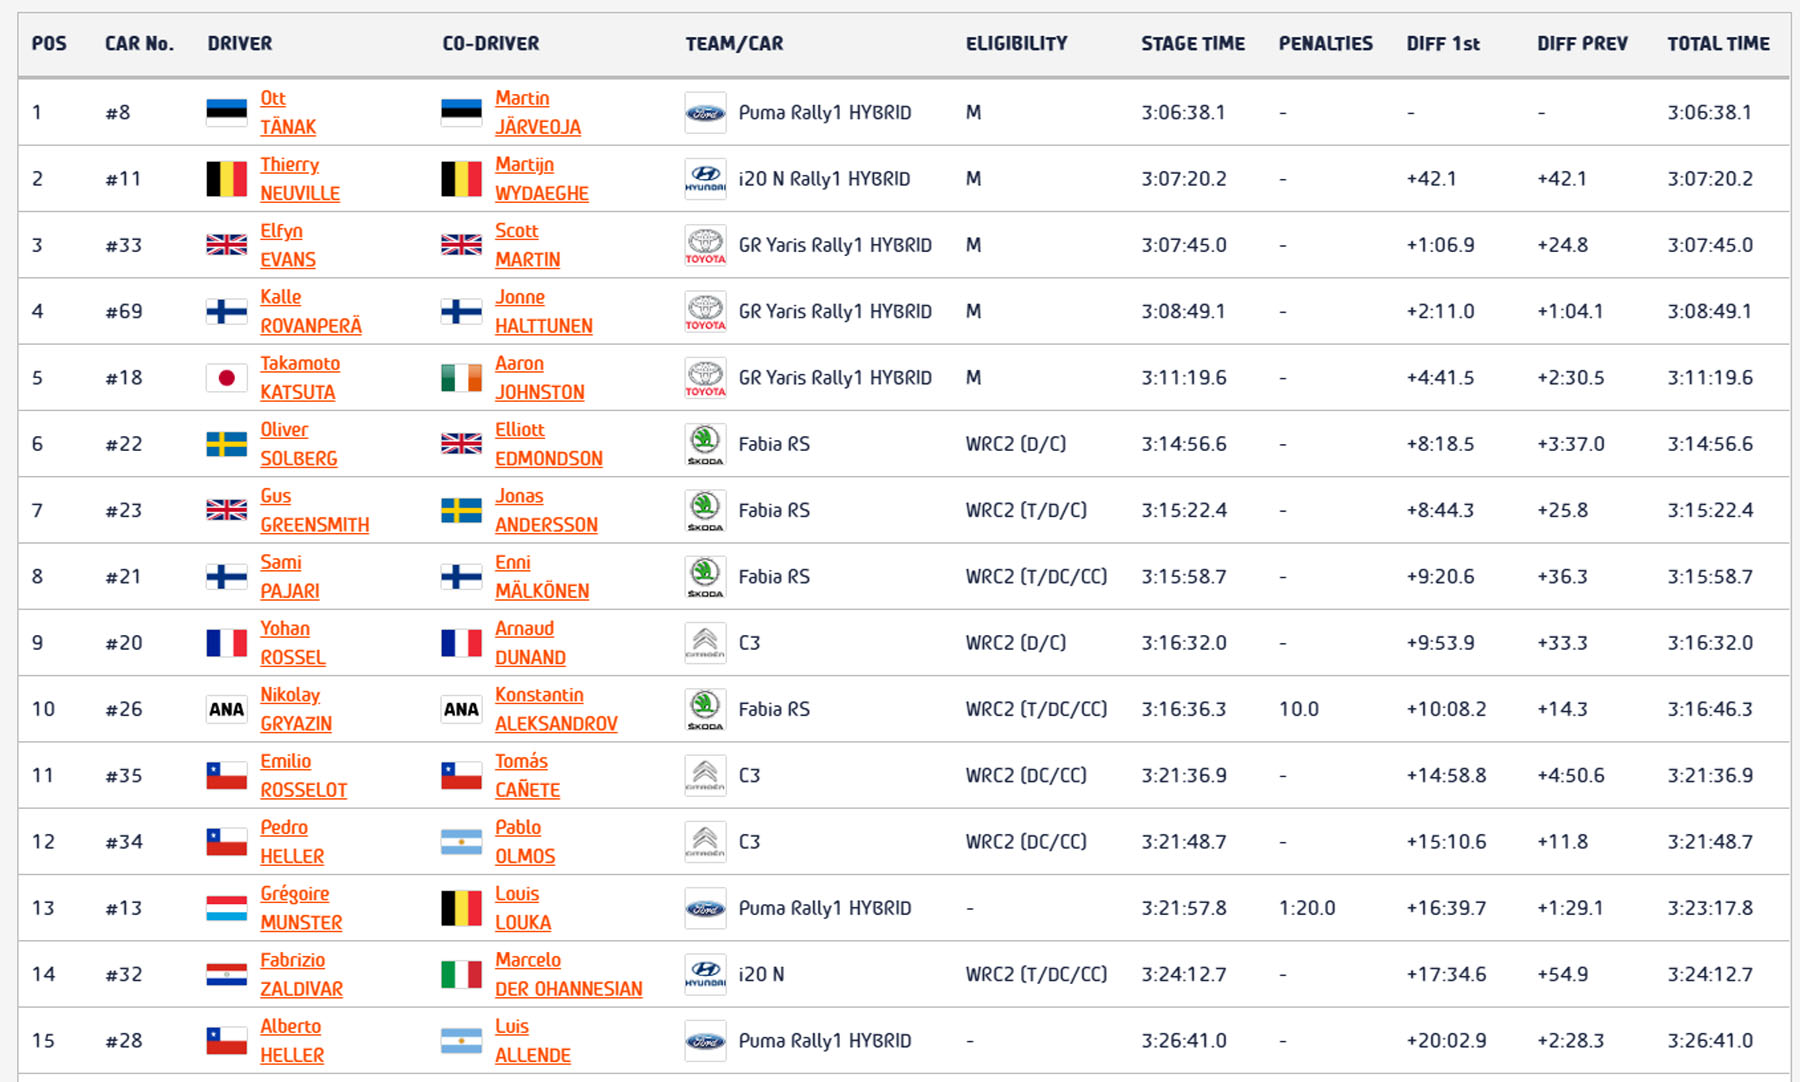
Task: Click the Toyota logo in Rovanperä's row
Action: (x=705, y=311)
